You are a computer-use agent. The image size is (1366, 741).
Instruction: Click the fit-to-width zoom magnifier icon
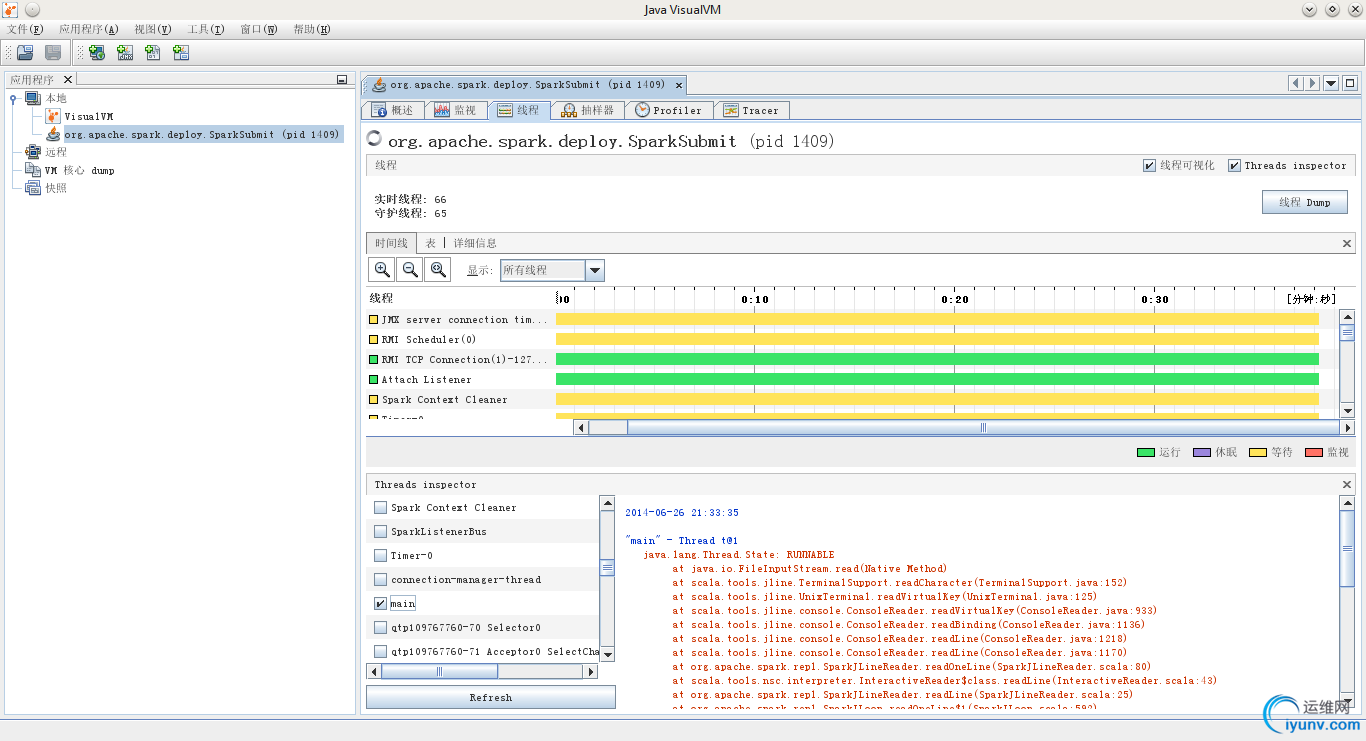[438, 269]
